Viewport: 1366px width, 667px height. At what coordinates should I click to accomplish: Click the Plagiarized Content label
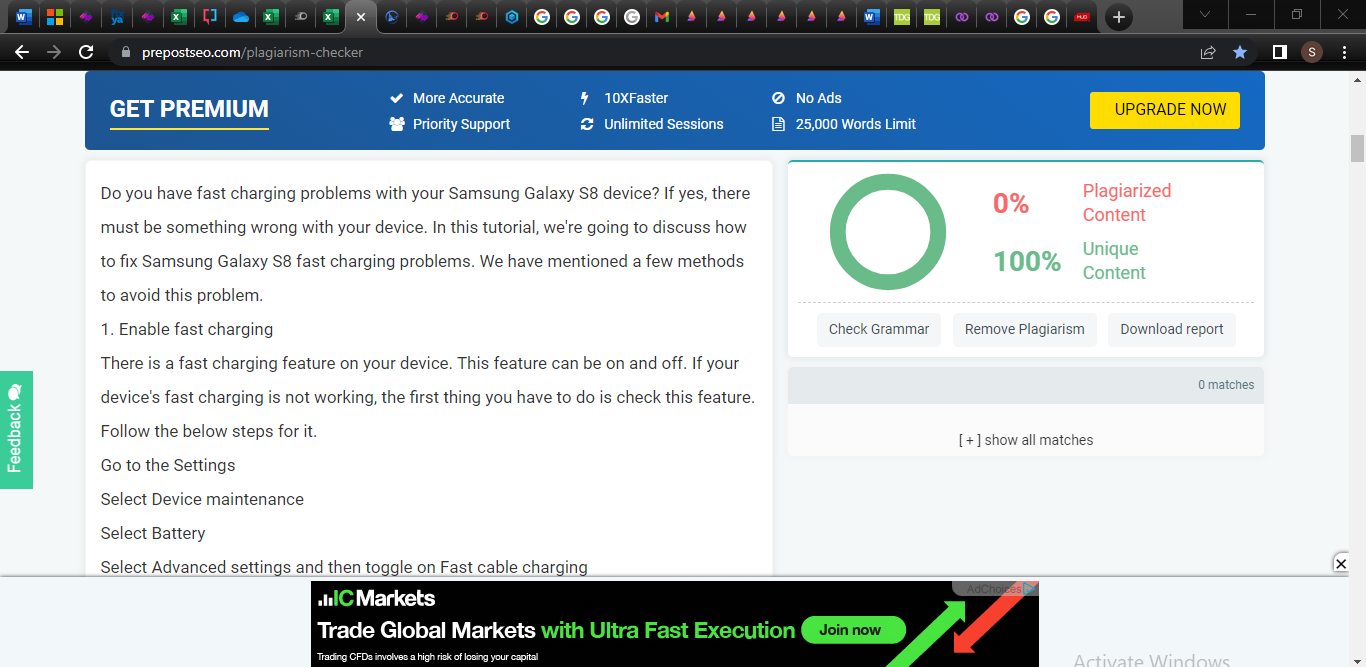[x=1127, y=203]
